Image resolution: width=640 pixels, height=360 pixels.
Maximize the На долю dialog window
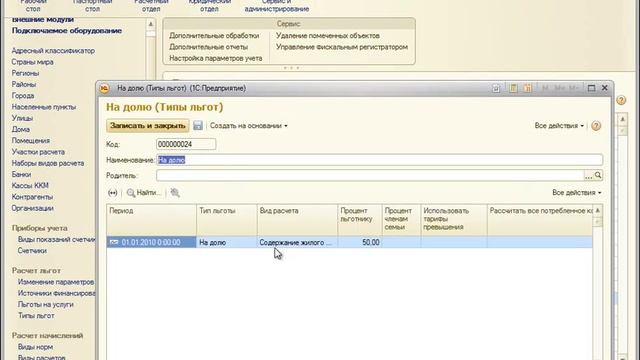591,88
